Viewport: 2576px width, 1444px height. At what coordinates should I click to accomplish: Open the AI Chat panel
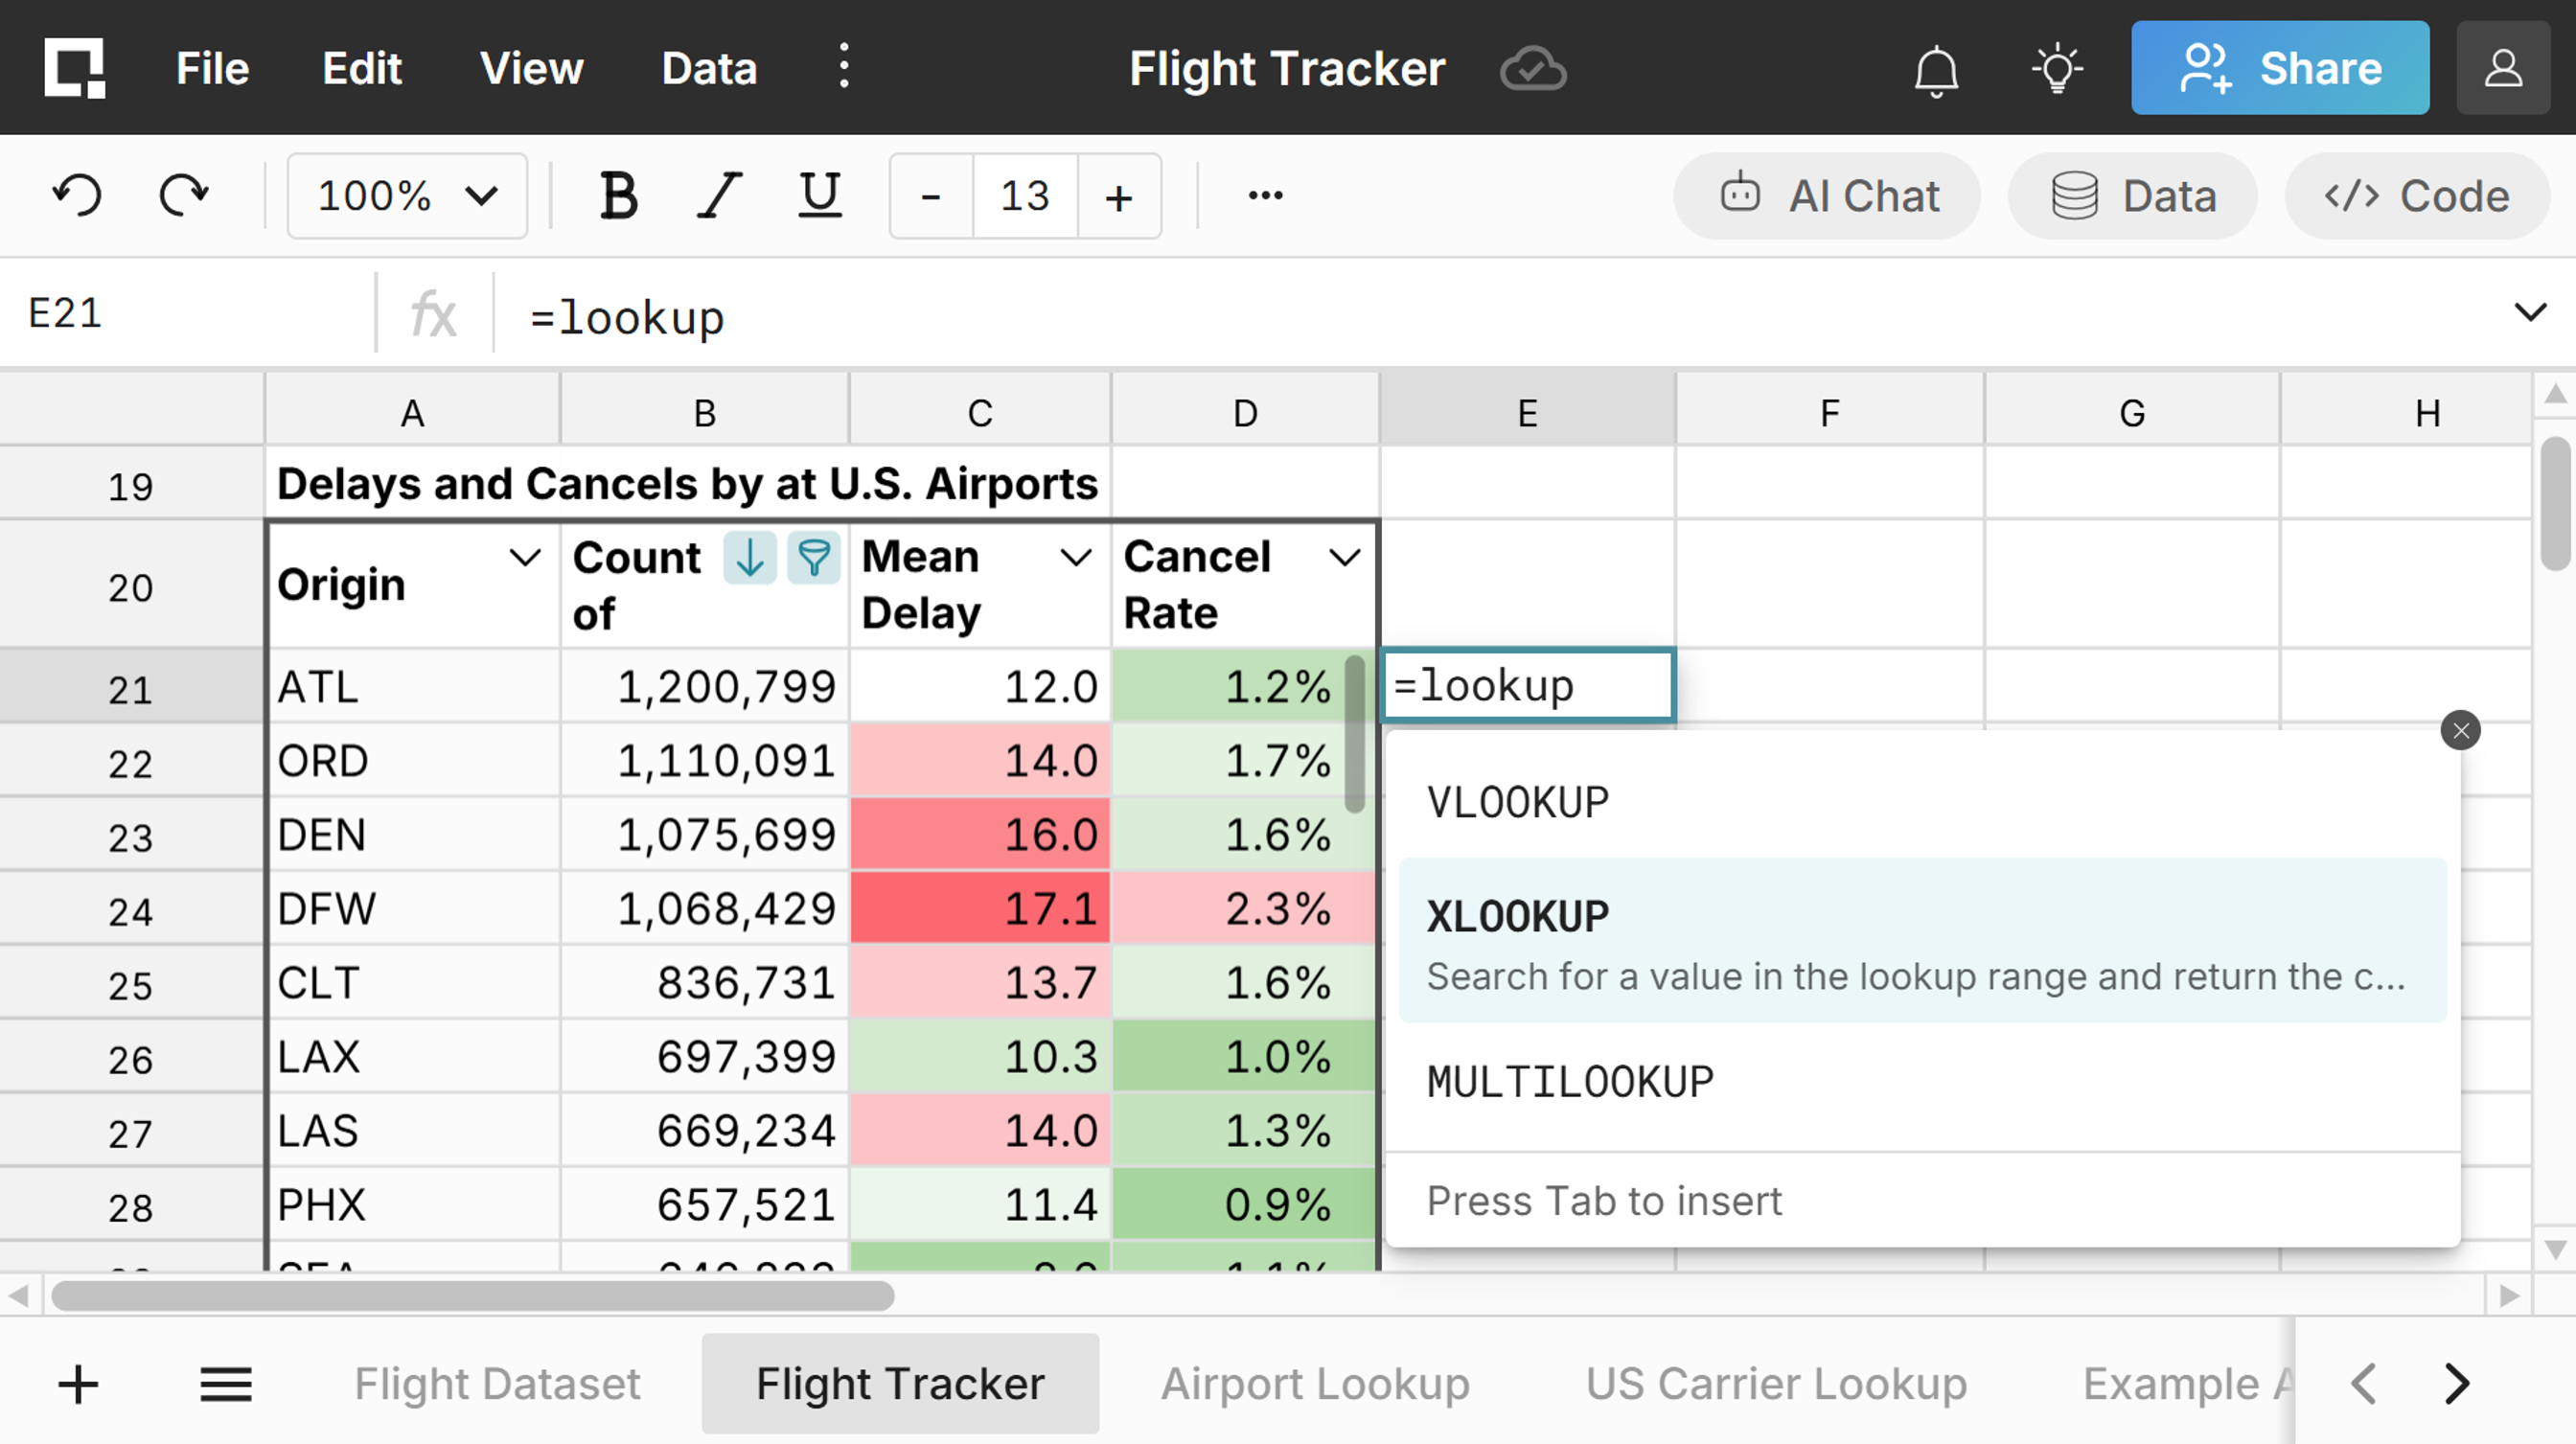click(x=1827, y=196)
